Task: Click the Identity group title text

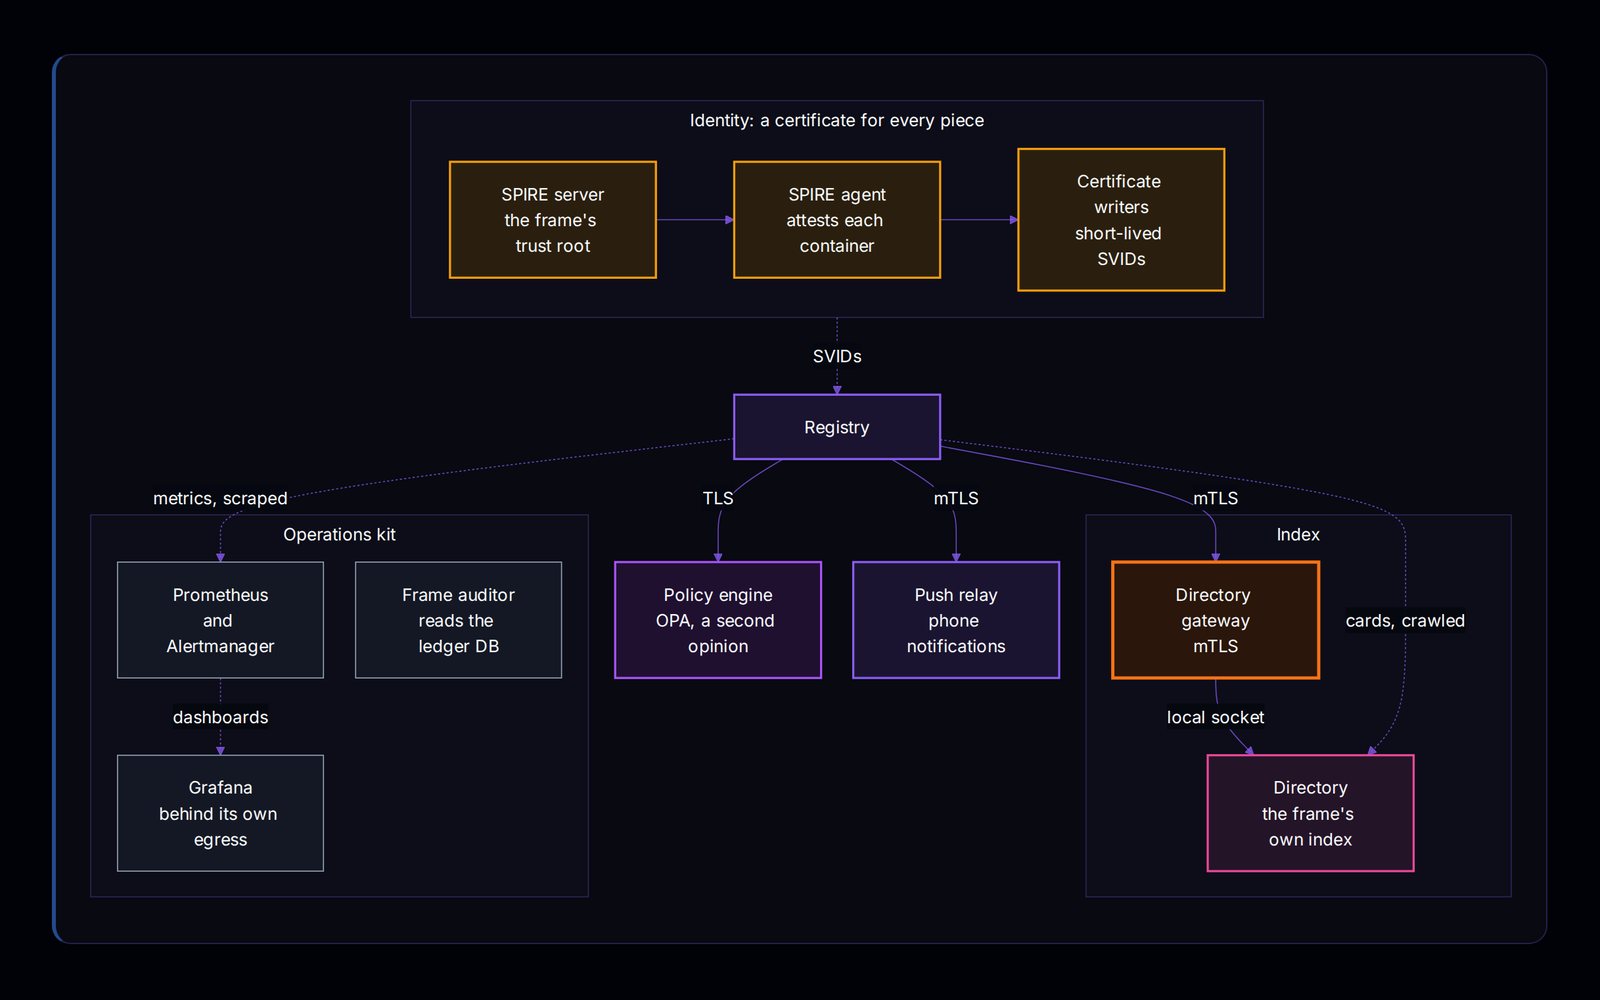Action: coord(837,120)
